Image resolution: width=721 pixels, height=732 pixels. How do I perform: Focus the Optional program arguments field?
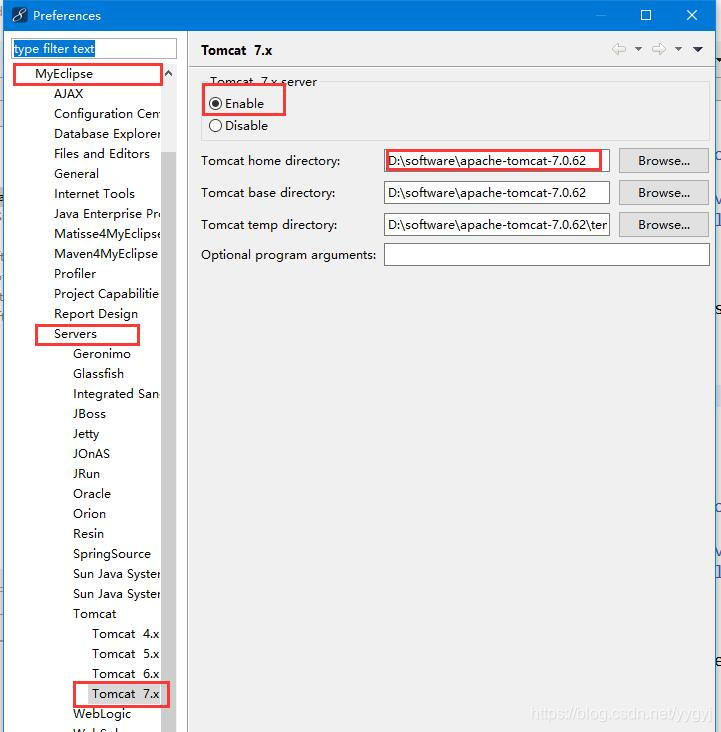click(x=547, y=254)
